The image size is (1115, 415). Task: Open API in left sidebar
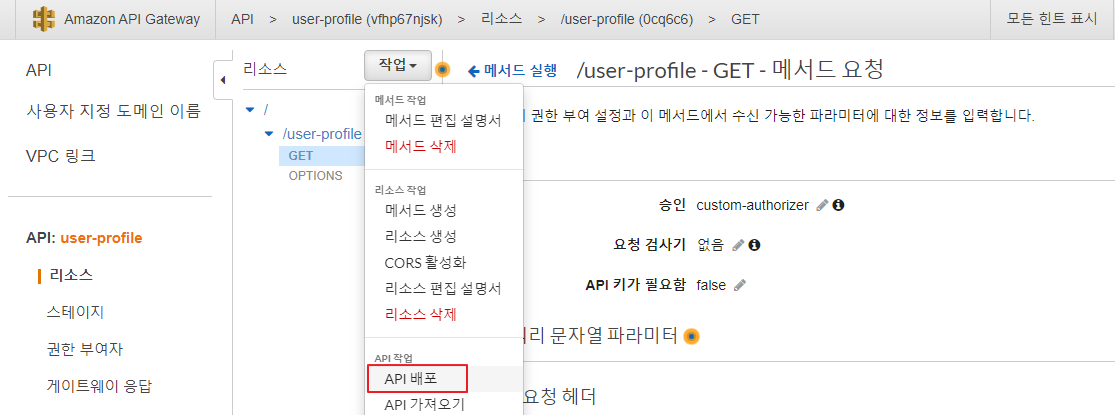tap(38, 70)
